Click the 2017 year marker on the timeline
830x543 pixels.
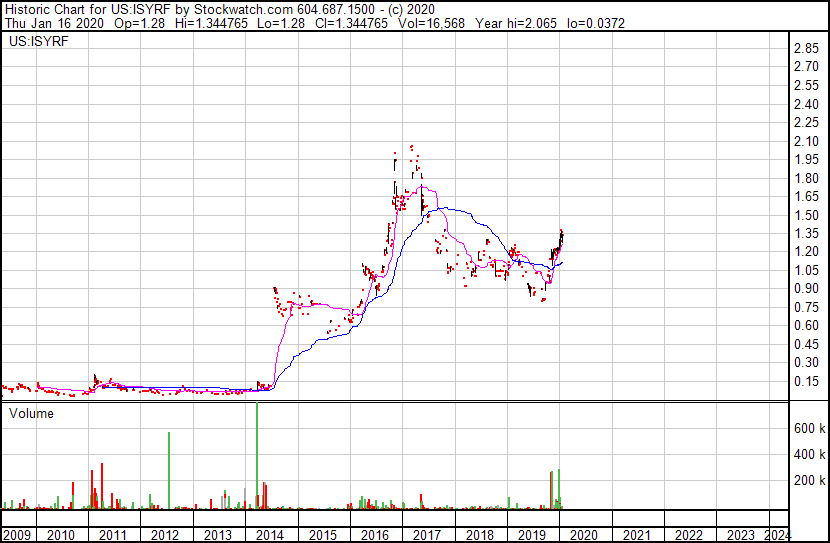(x=427, y=535)
